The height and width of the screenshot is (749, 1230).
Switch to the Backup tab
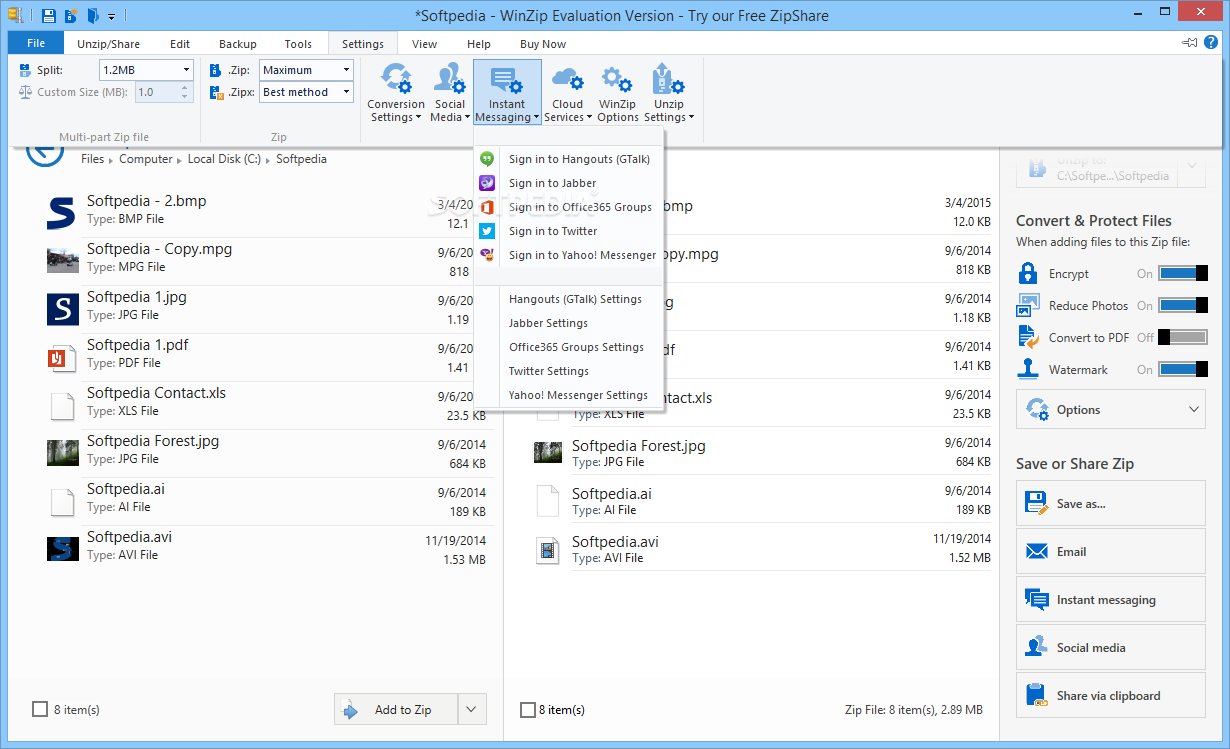[x=238, y=44]
